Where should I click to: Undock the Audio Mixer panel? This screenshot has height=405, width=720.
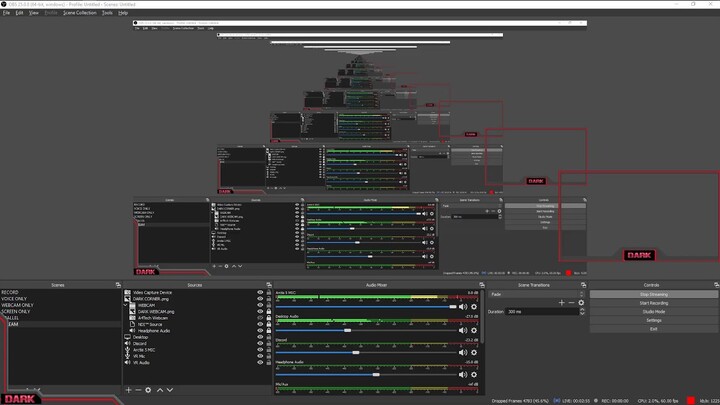tap(482, 285)
